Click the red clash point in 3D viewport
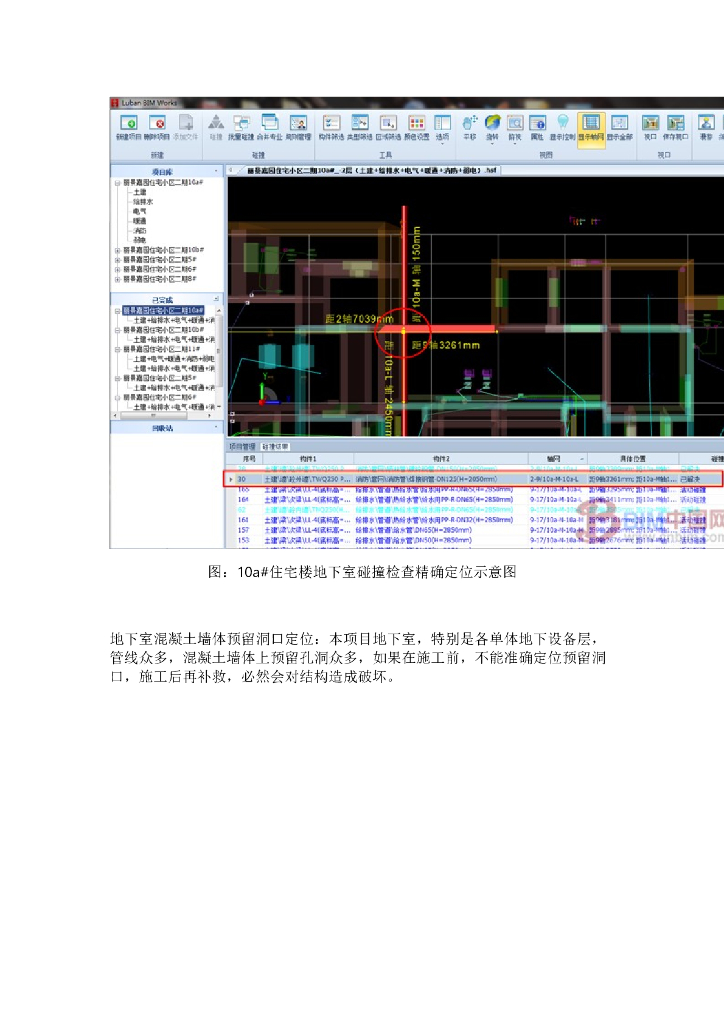 (403, 331)
